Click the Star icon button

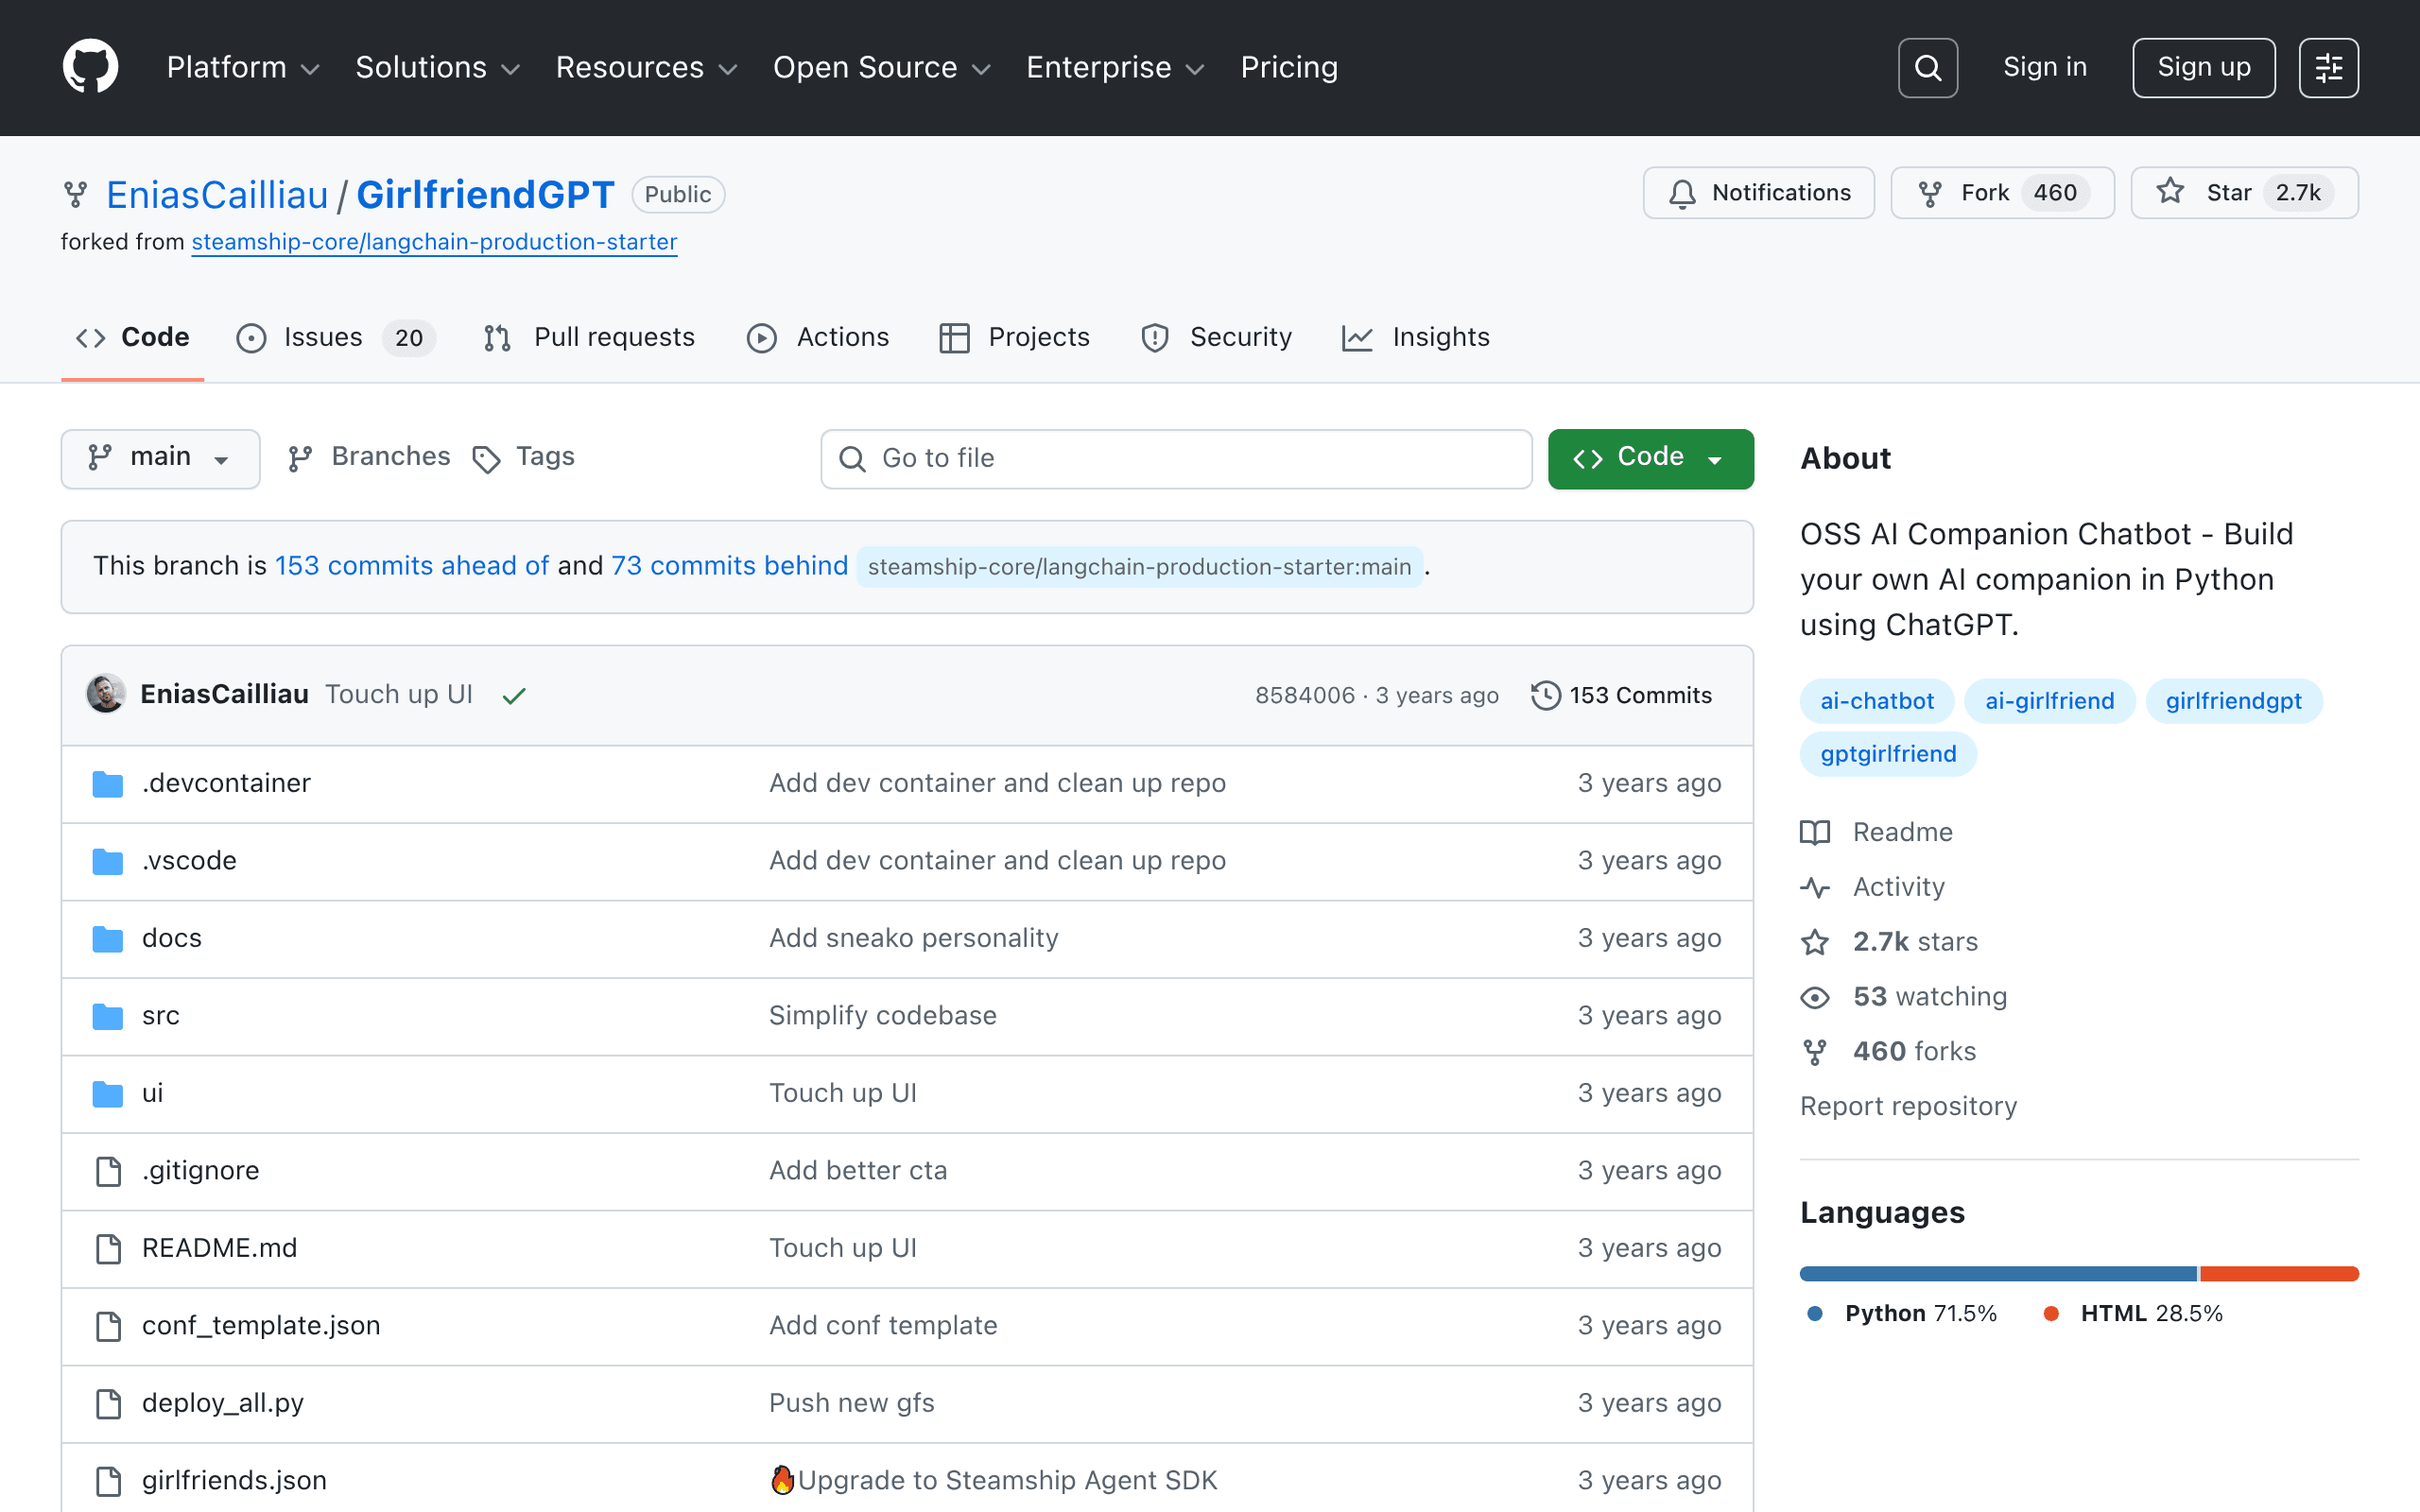pos(2170,191)
